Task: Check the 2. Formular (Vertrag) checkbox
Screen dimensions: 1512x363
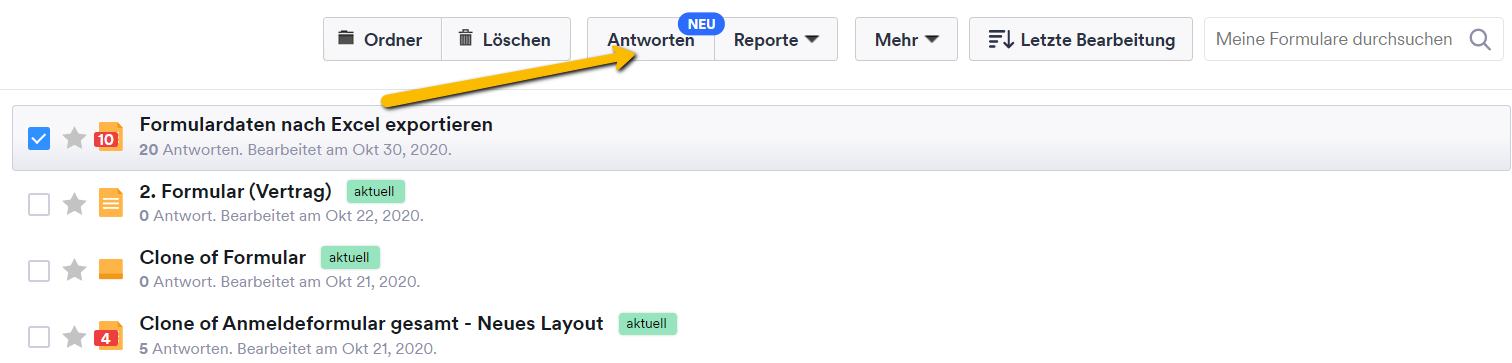Action: tap(39, 204)
